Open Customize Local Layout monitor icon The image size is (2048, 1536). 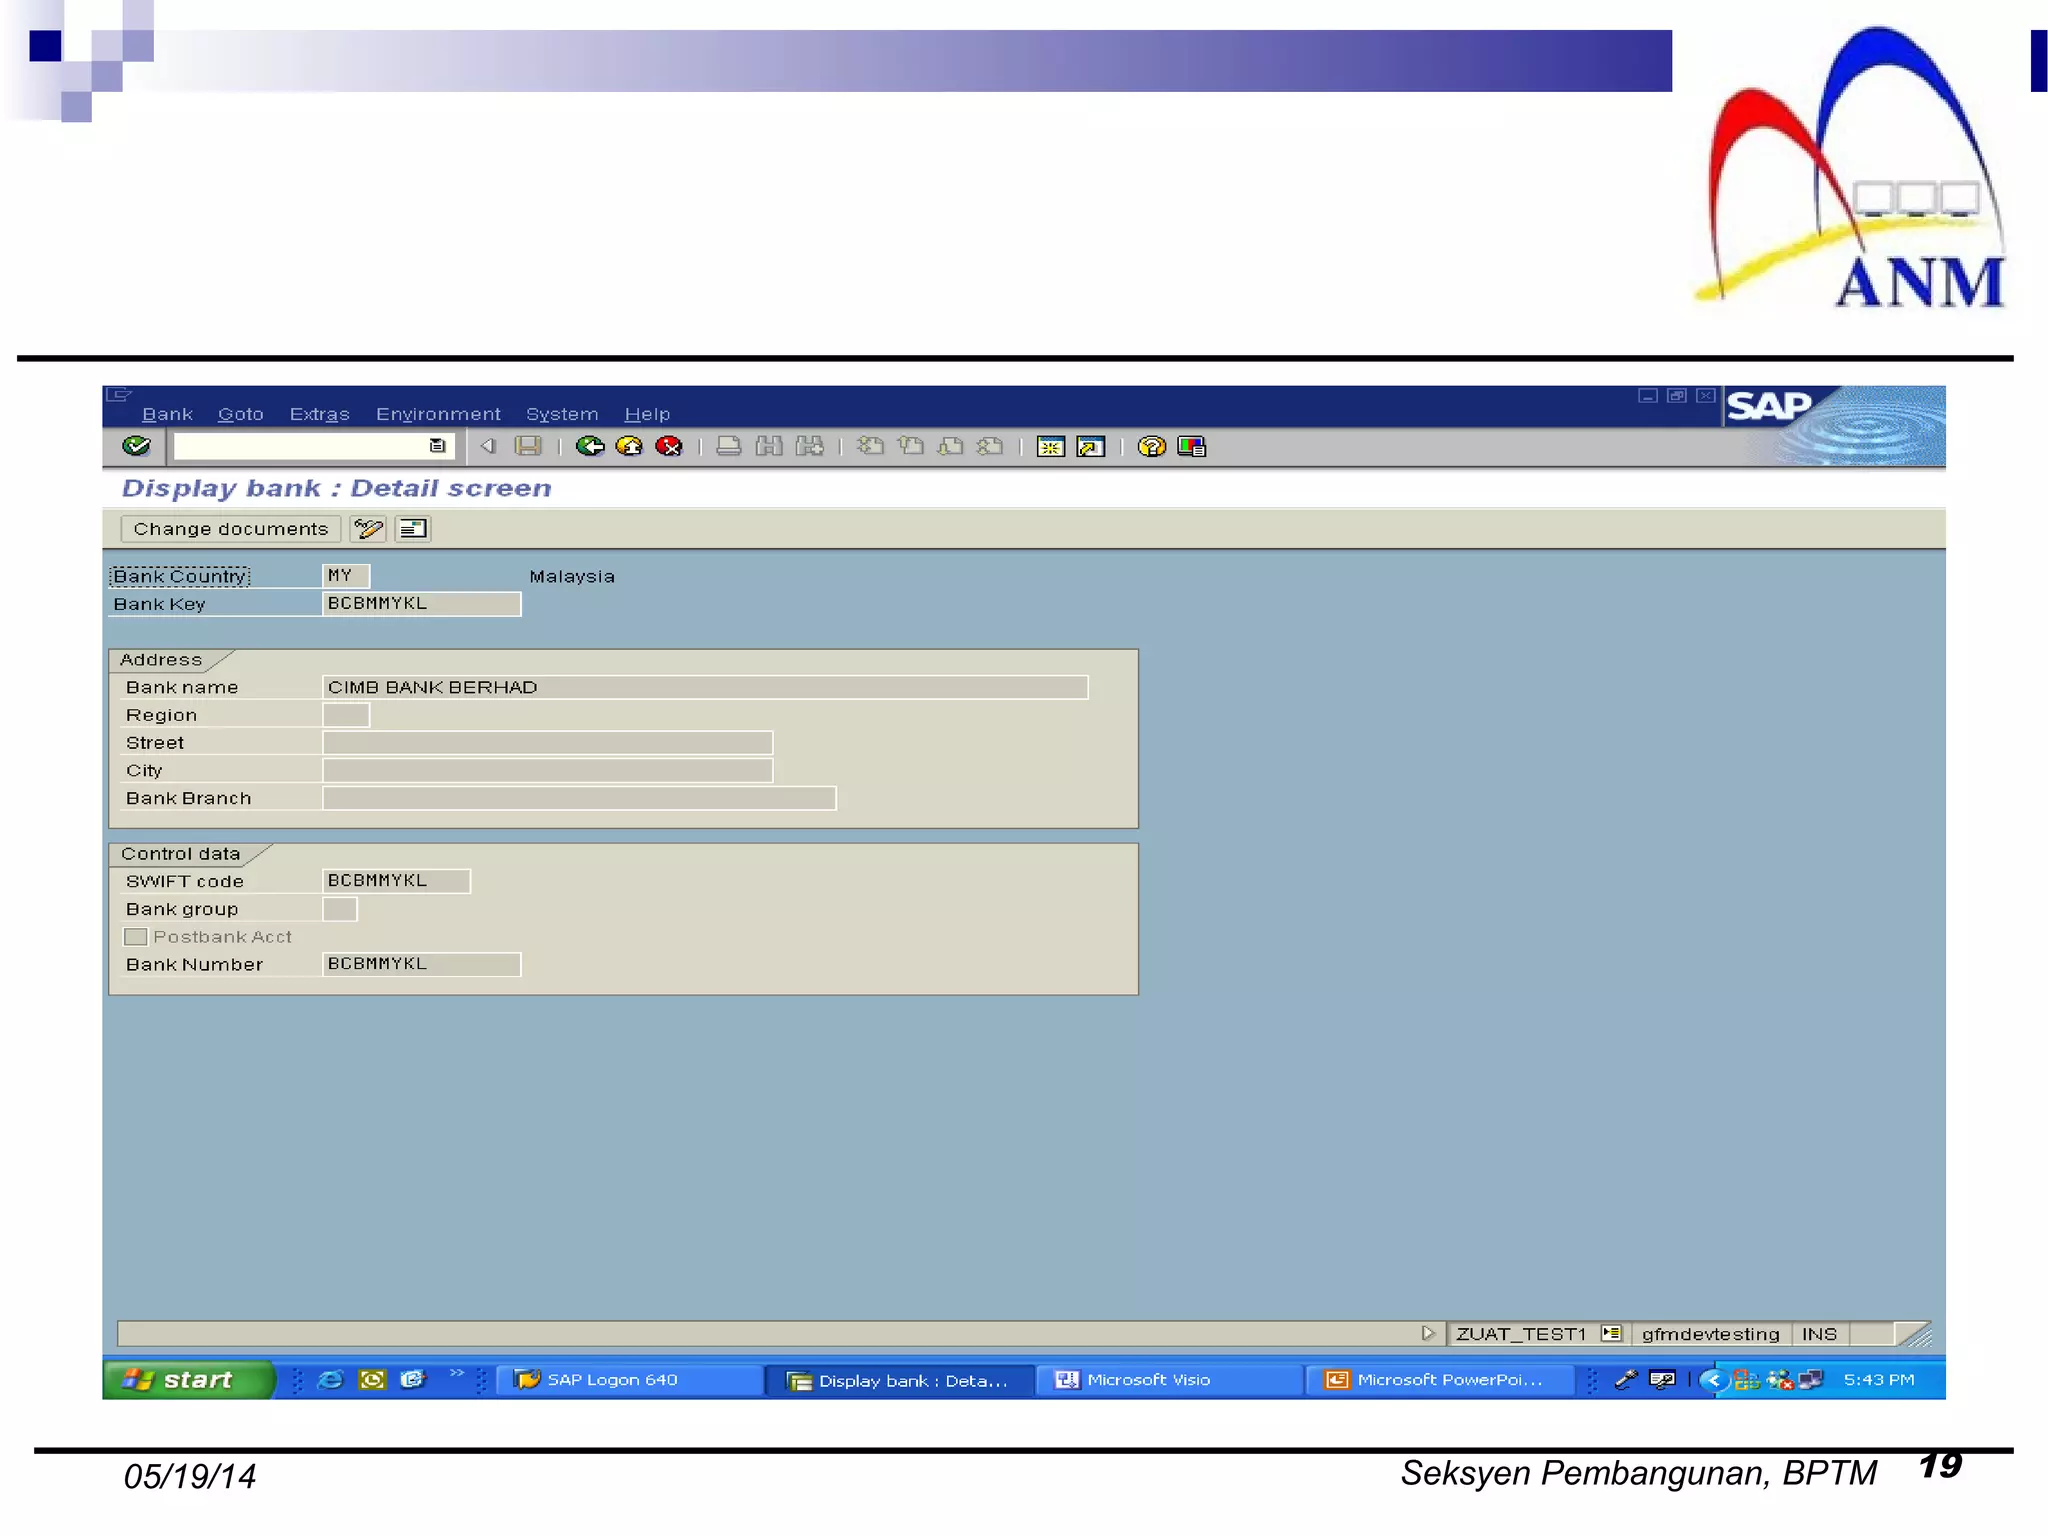click(x=1192, y=447)
